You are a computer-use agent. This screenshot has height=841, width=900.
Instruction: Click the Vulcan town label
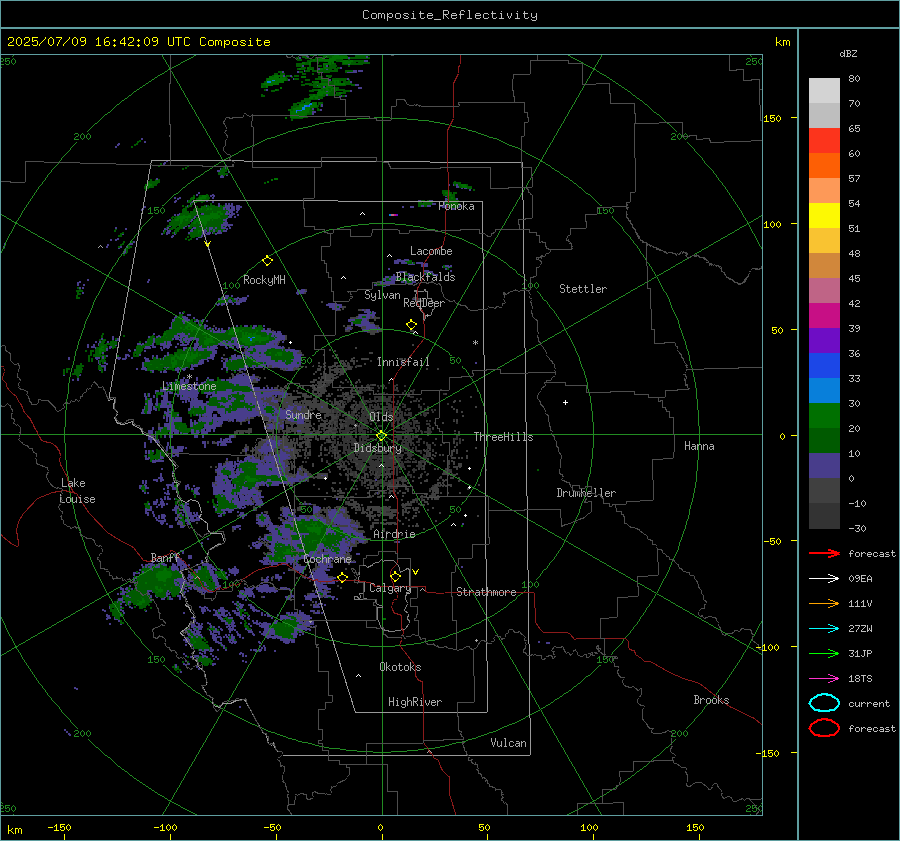508,743
